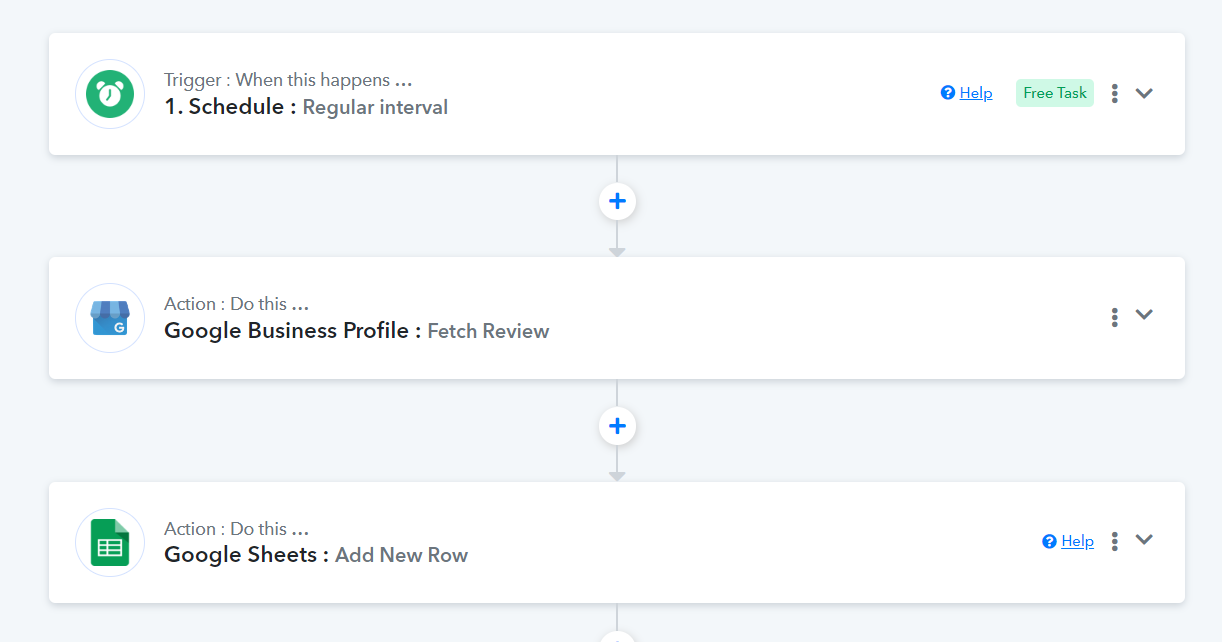The height and width of the screenshot is (642, 1222).
Task: Click 'Trigger : When this happens' label
Action: coord(288,80)
